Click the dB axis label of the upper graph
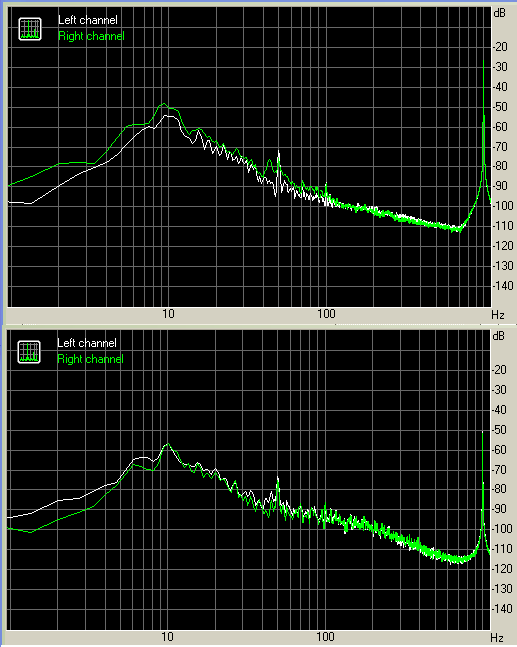The width and height of the screenshot is (517, 647). [499, 13]
